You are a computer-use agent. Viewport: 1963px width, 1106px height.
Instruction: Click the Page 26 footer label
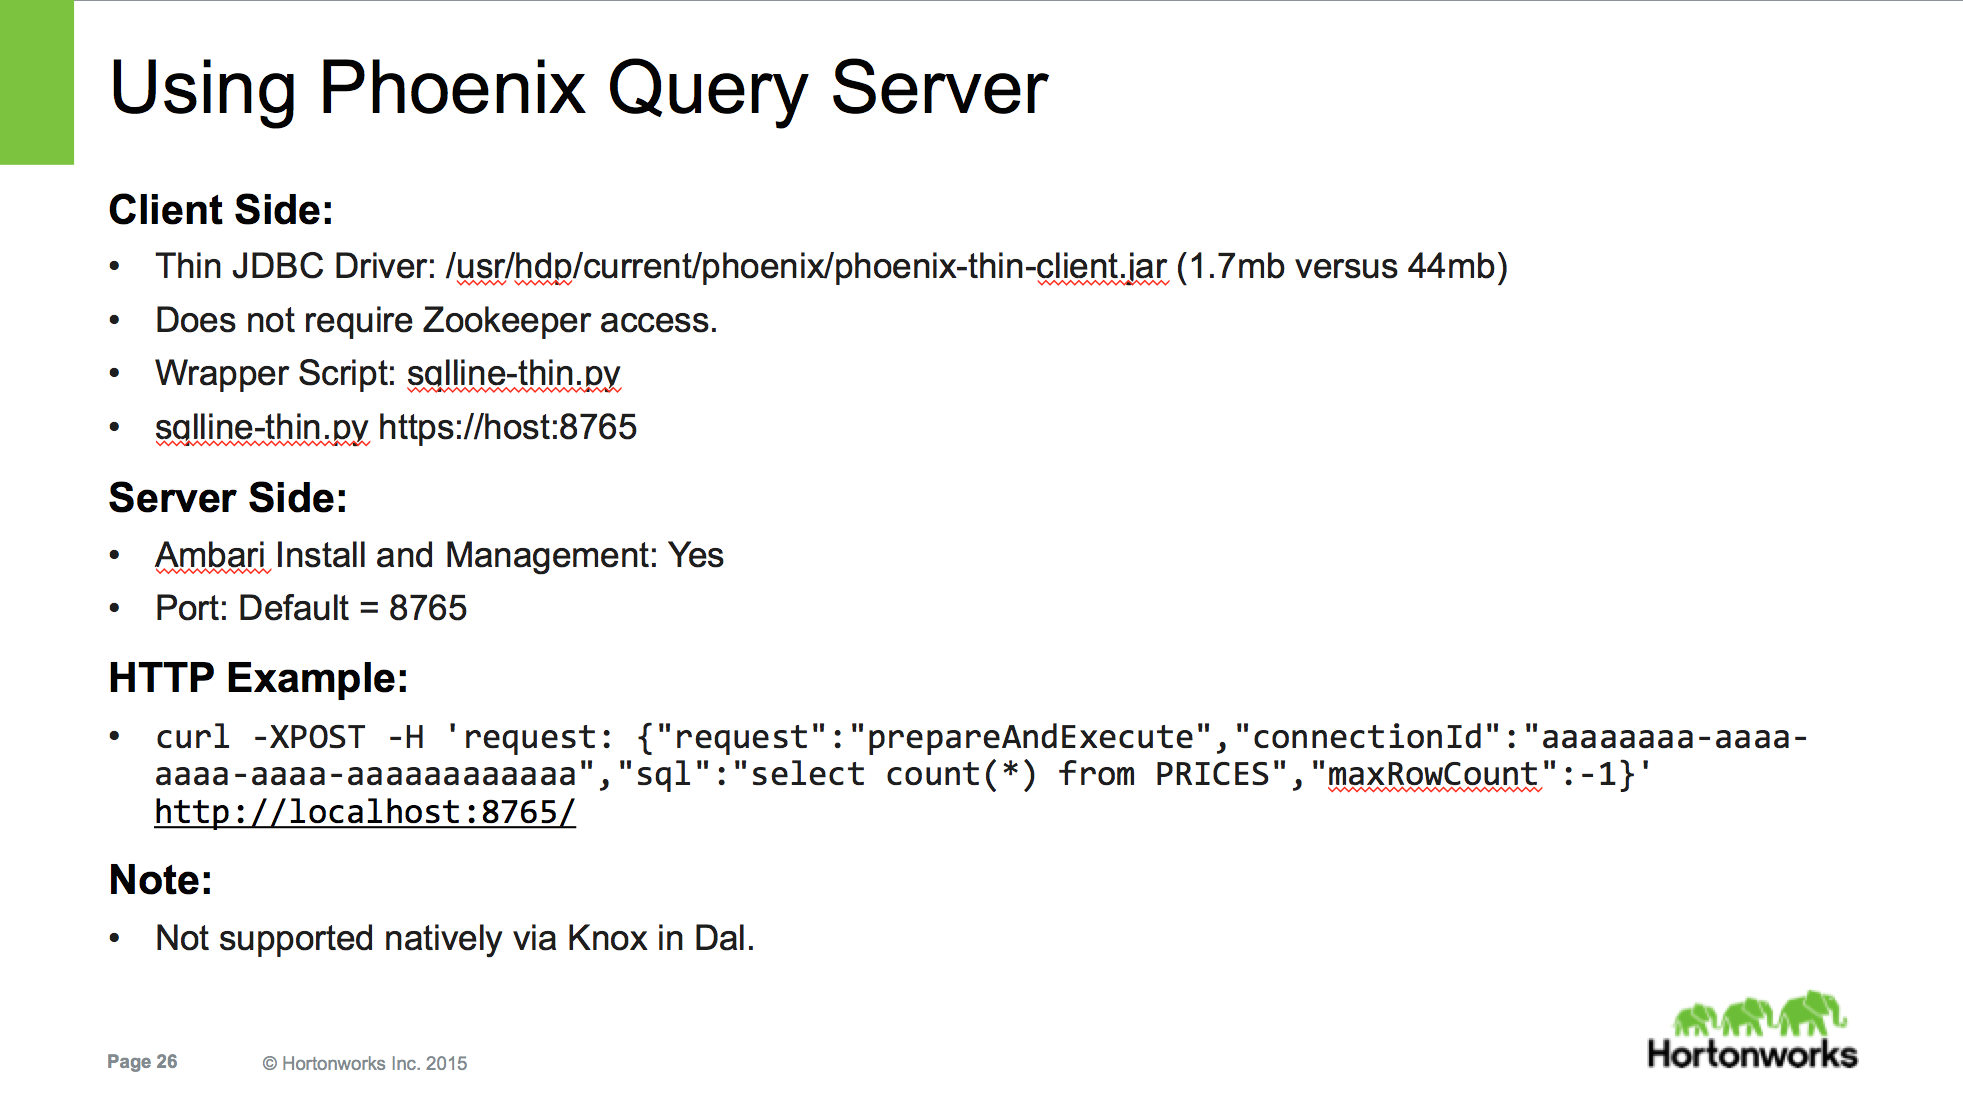click(141, 1062)
